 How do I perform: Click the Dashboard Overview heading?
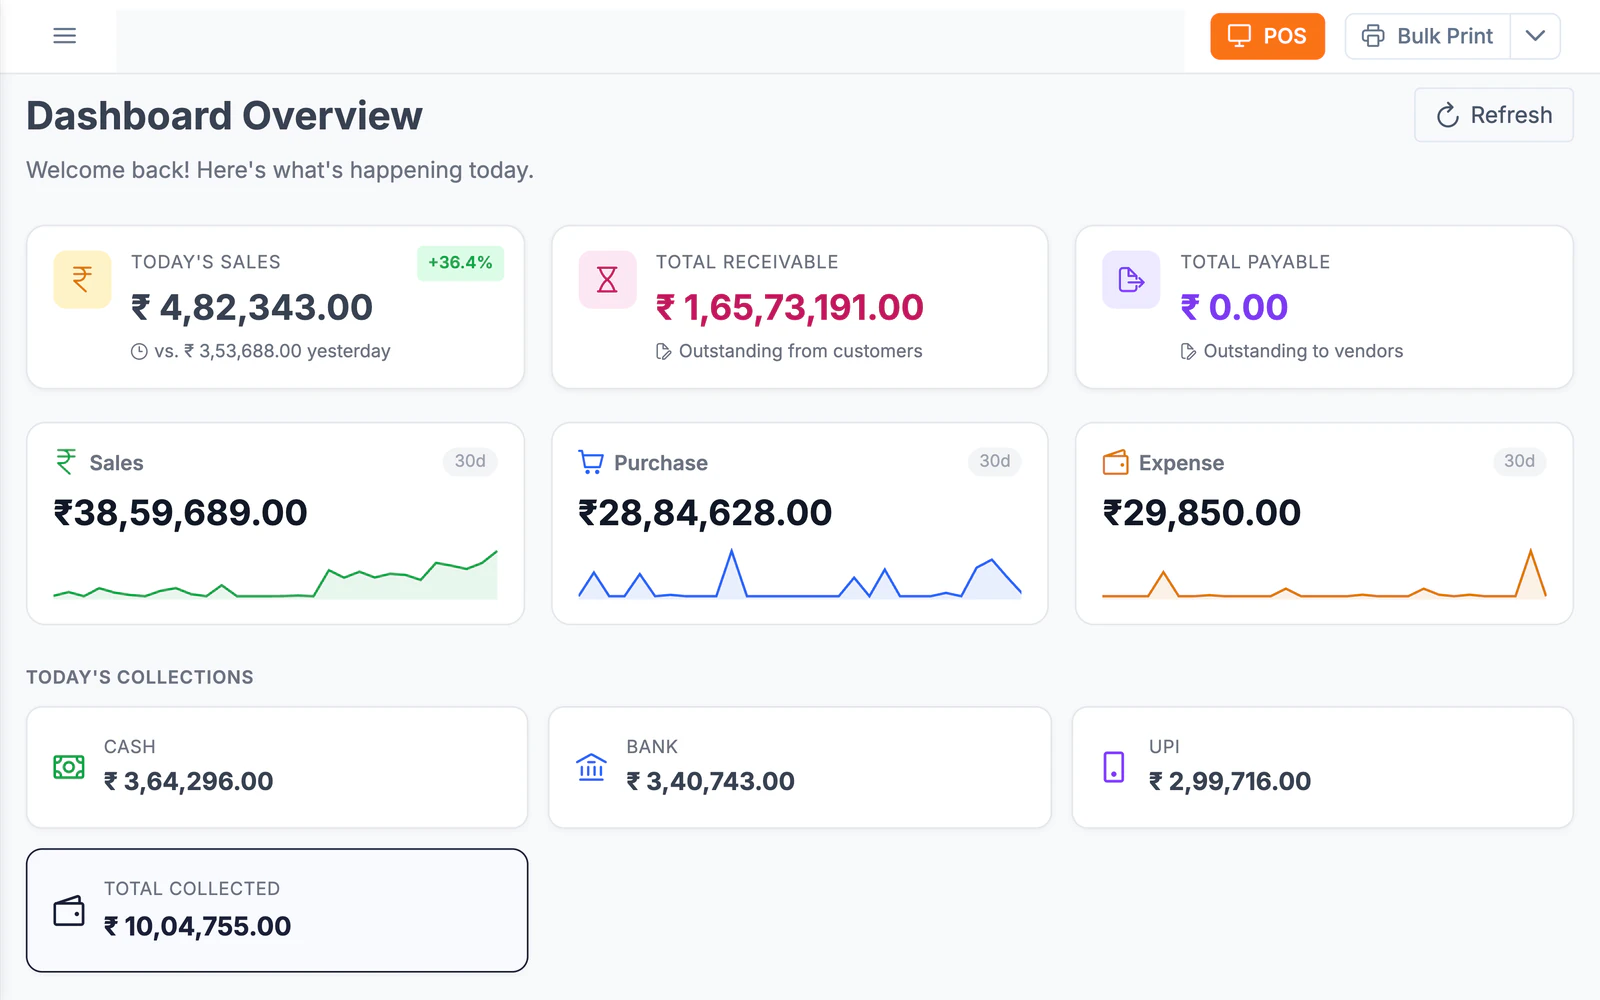pyautogui.click(x=225, y=116)
